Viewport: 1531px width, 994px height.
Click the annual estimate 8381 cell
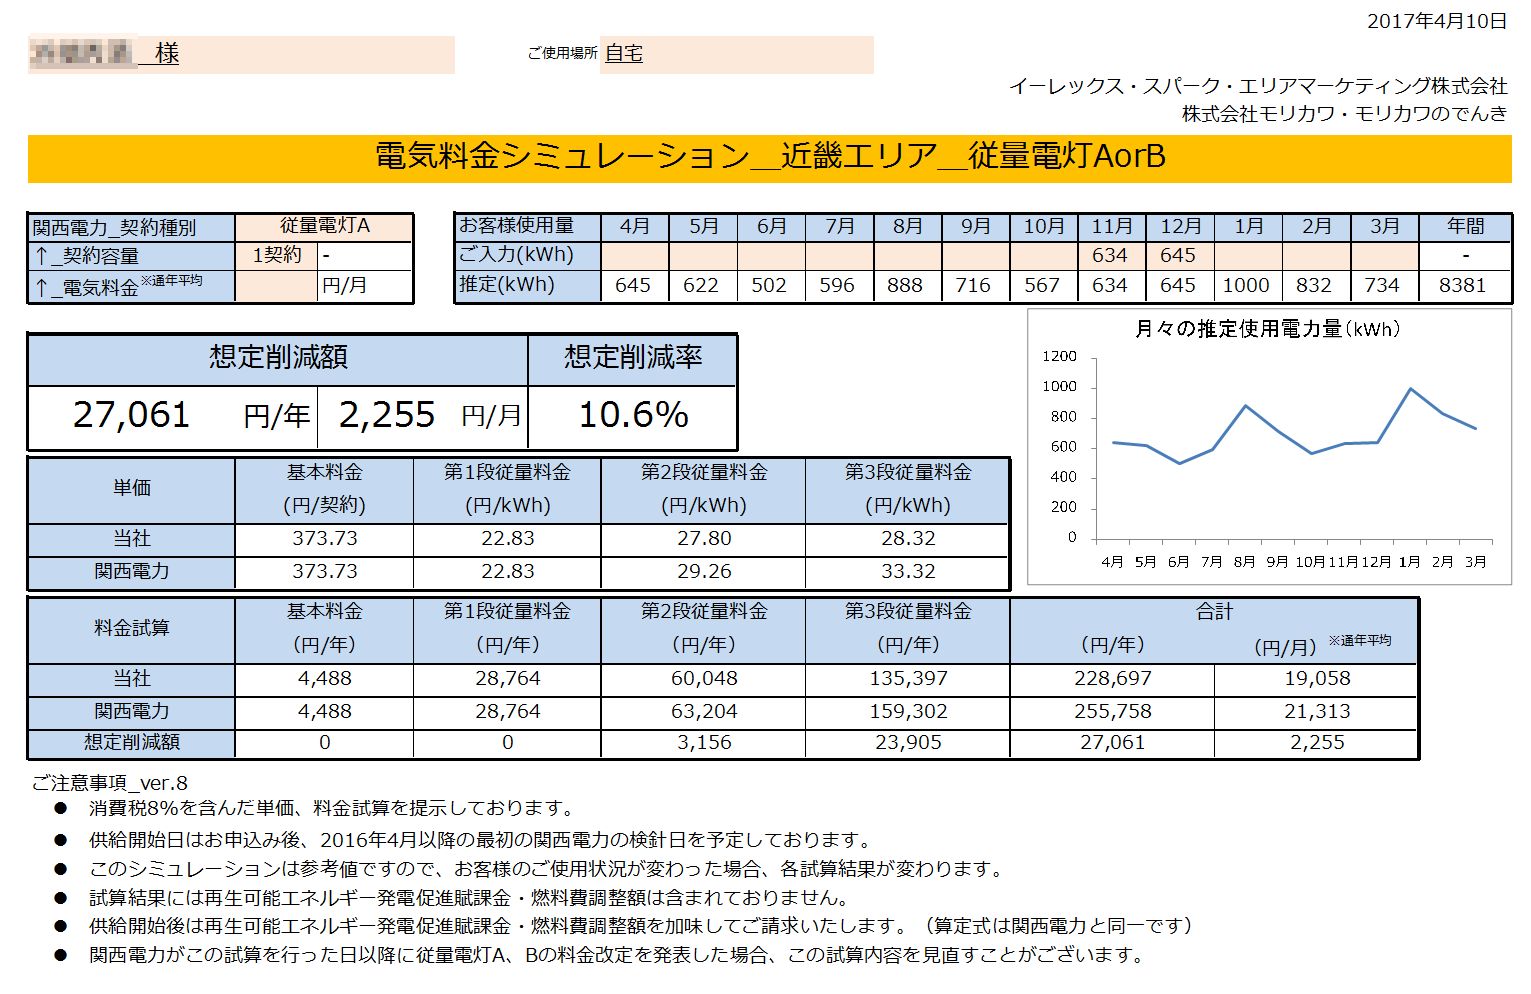(x=1464, y=286)
